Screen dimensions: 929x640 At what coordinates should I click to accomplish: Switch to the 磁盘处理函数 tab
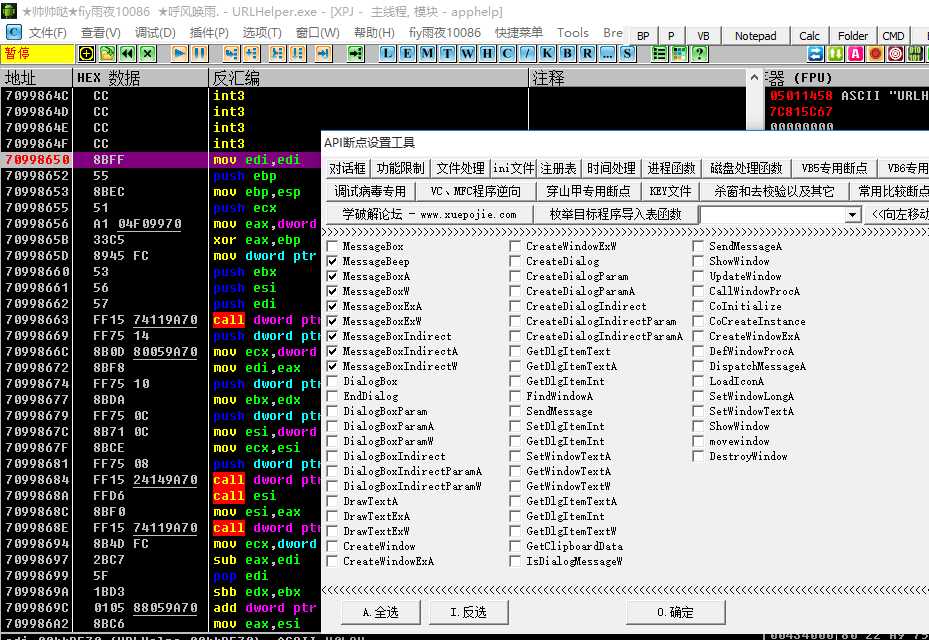tap(746, 168)
